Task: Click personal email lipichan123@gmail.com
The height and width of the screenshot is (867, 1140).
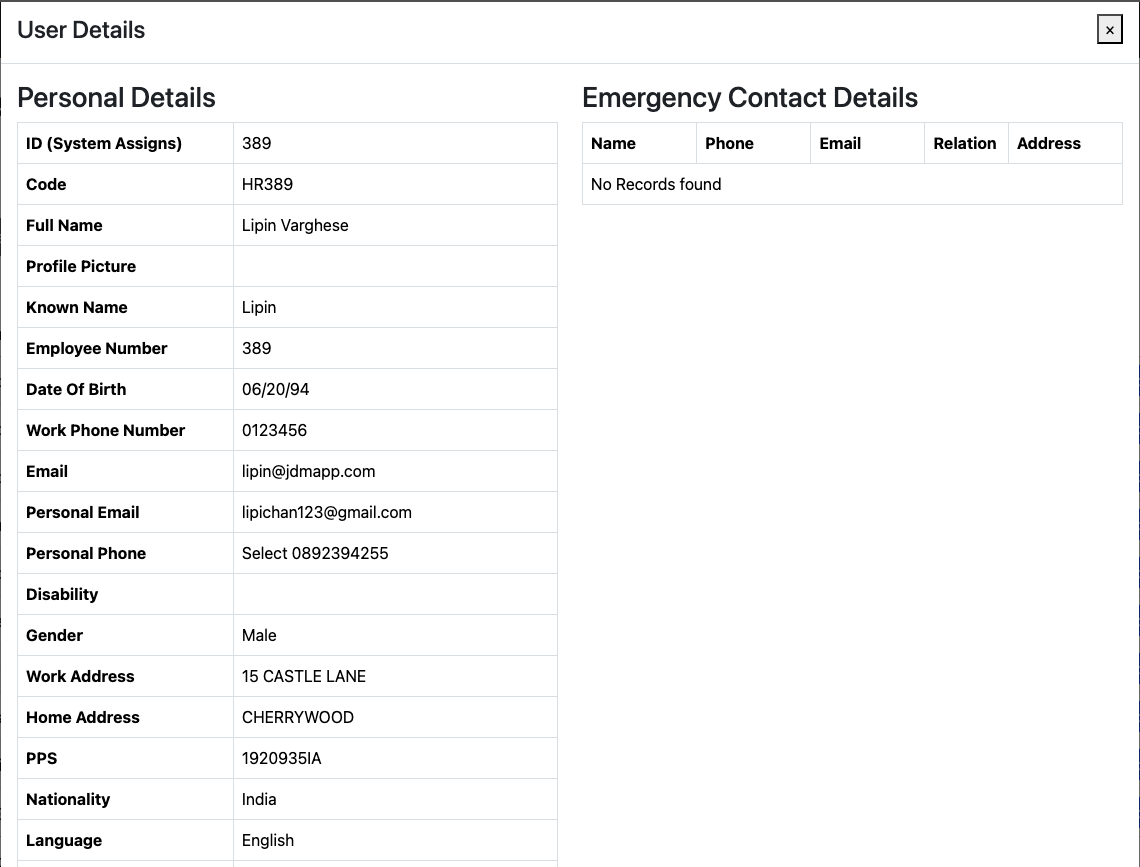Action: pos(326,512)
